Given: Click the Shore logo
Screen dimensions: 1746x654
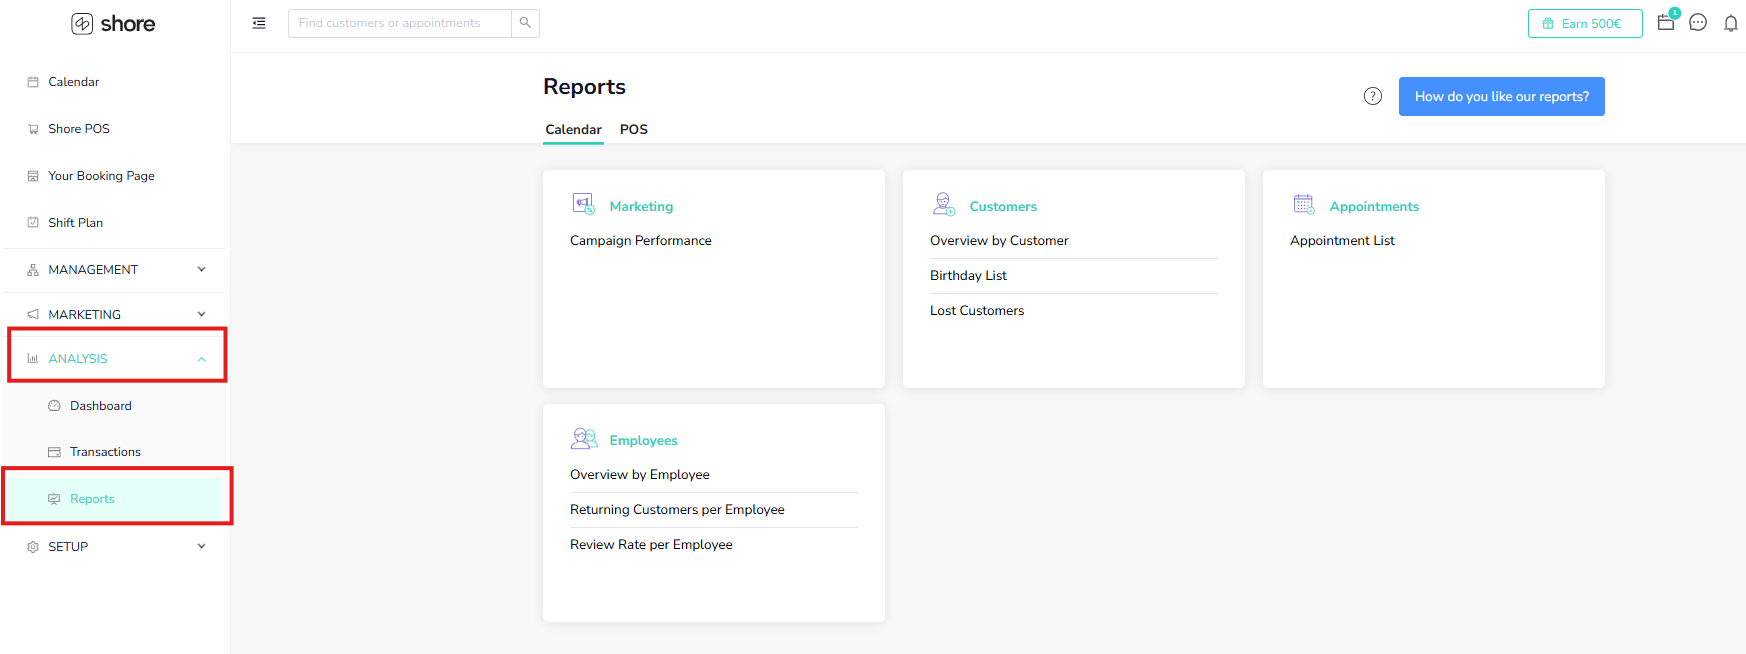Looking at the screenshot, I should [x=113, y=24].
